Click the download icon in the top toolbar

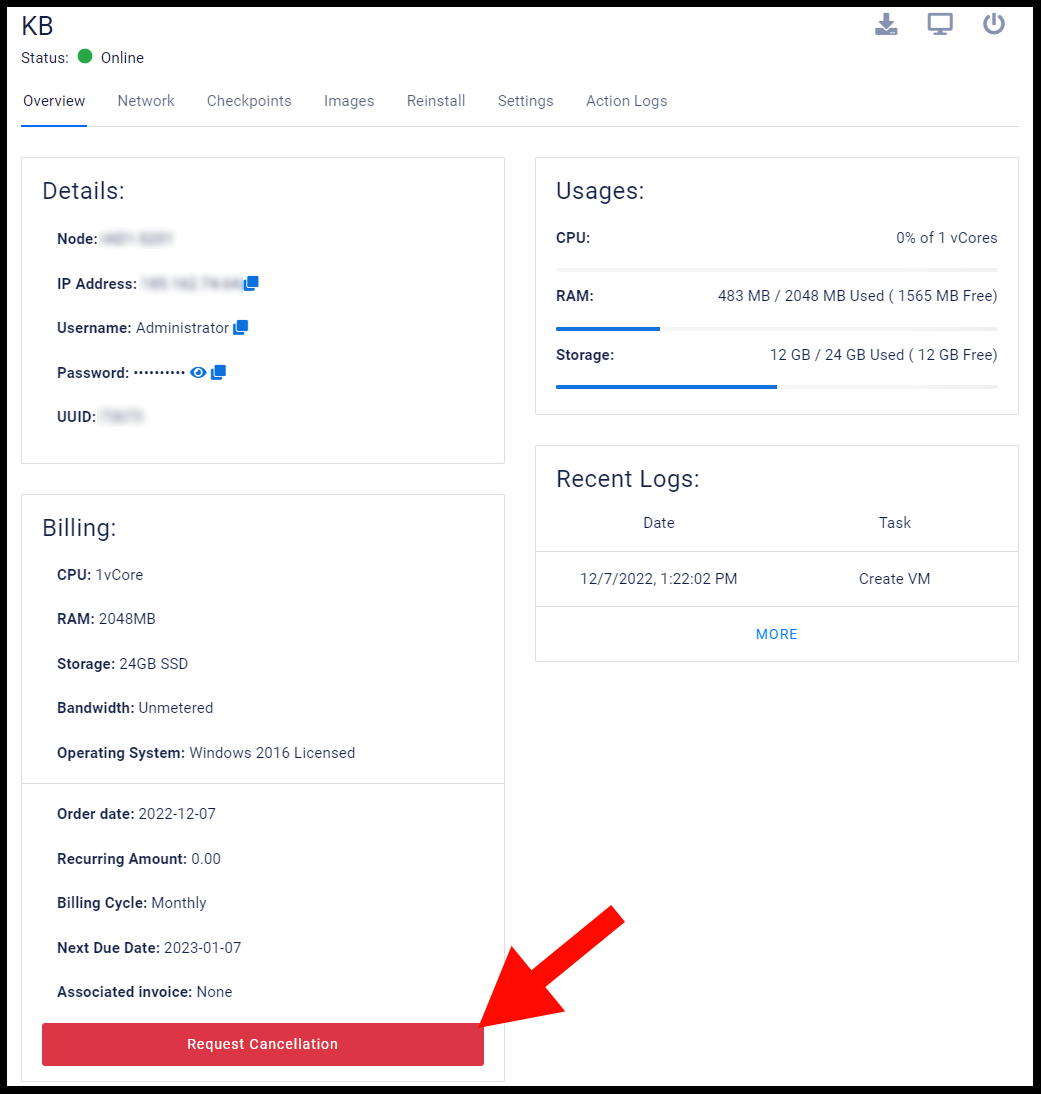click(886, 23)
